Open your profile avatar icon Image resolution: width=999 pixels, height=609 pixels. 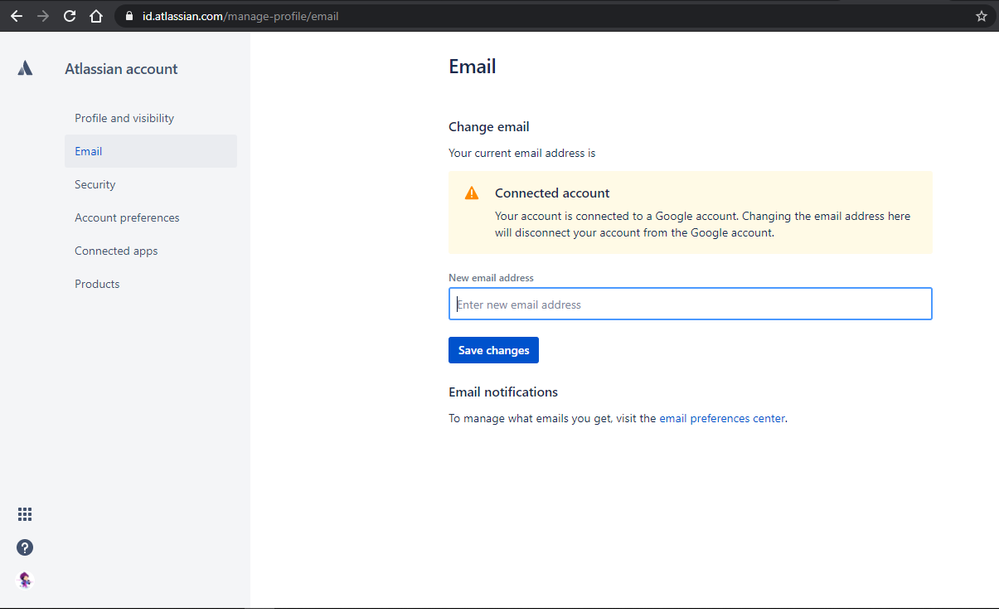coord(24,580)
